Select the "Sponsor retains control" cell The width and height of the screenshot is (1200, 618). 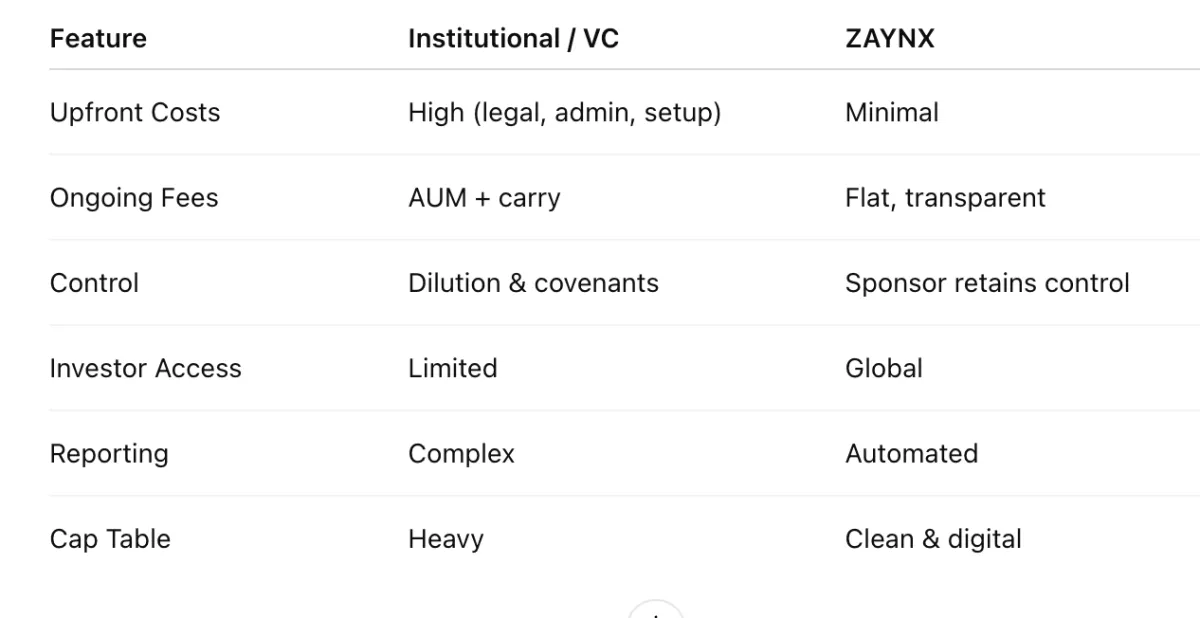pyautogui.click(x=987, y=283)
